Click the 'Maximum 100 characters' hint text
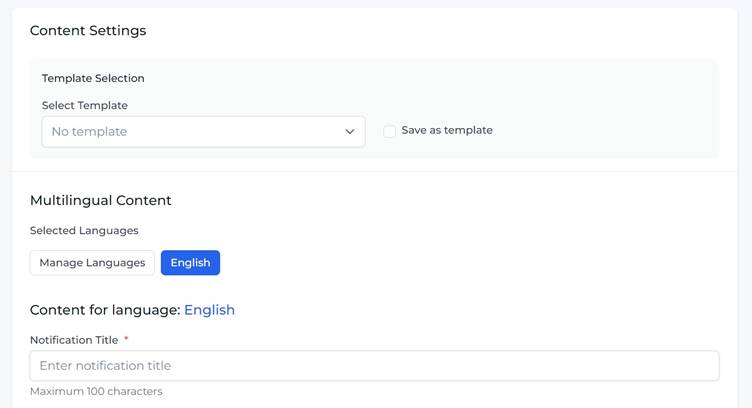 click(96, 391)
